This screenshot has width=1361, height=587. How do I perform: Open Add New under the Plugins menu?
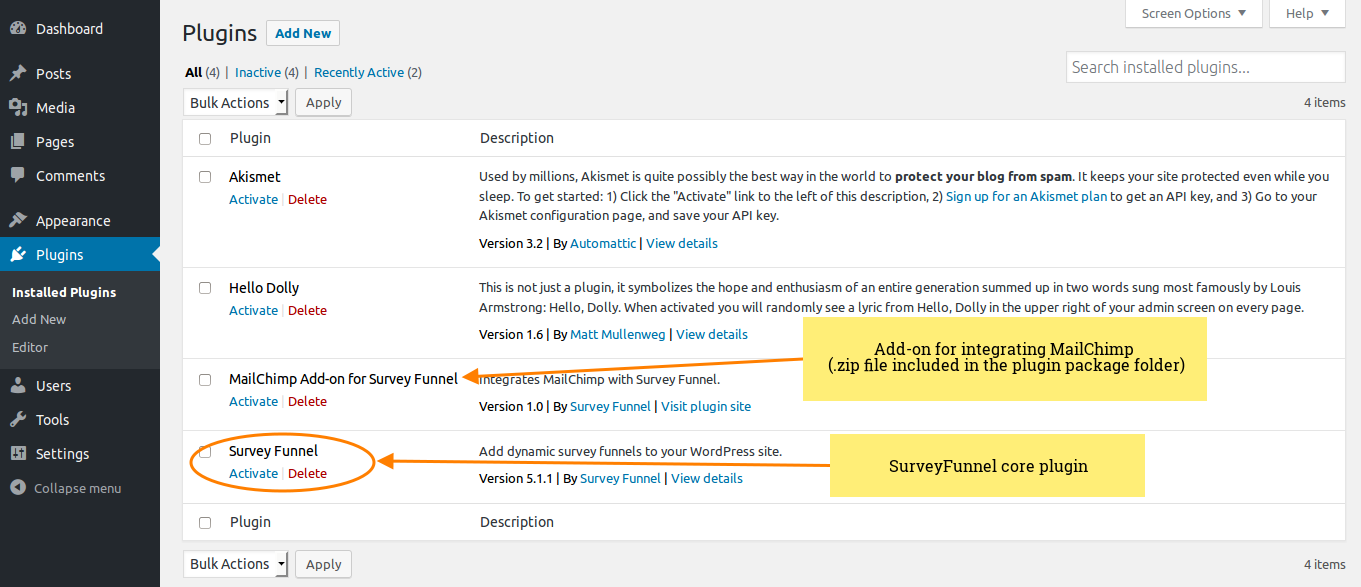[38, 319]
